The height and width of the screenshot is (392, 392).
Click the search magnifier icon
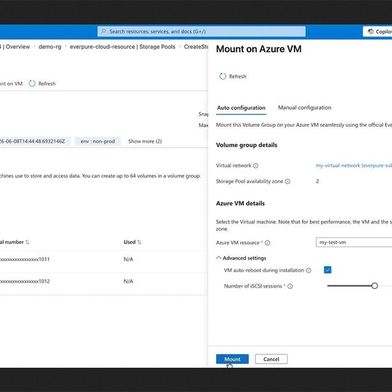[x=103, y=31]
